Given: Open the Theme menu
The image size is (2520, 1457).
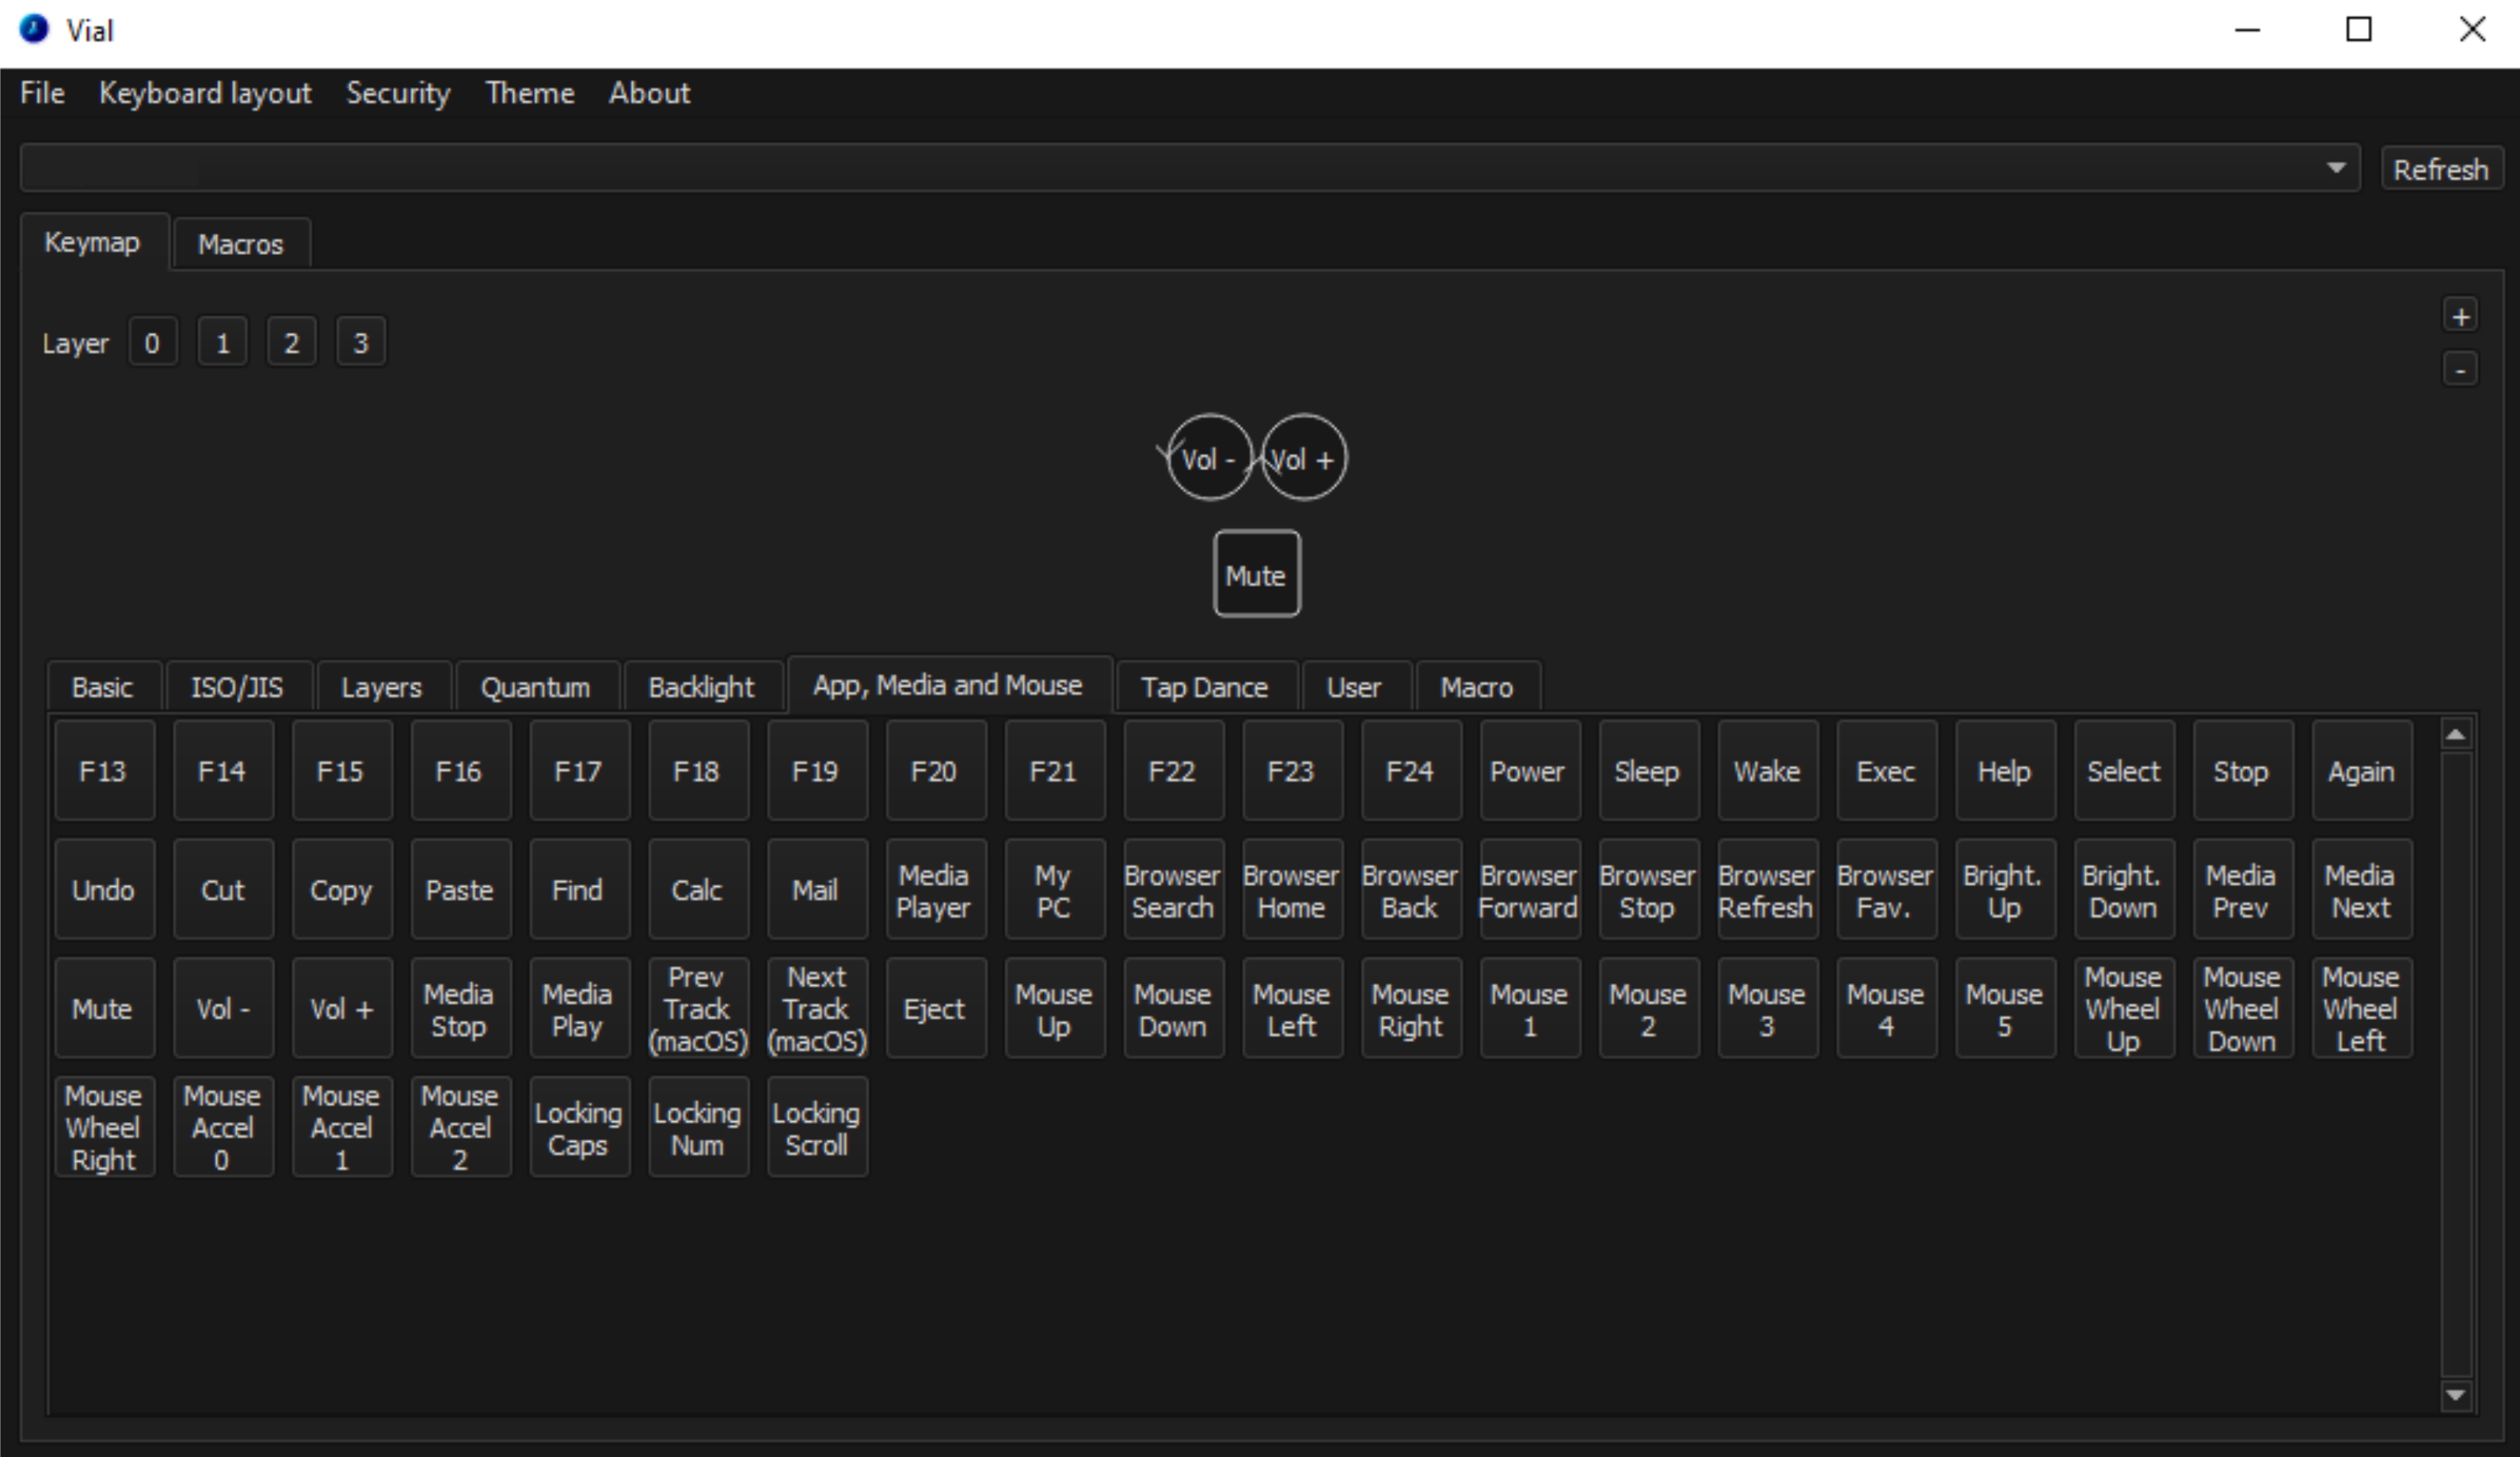Looking at the screenshot, I should [x=529, y=93].
